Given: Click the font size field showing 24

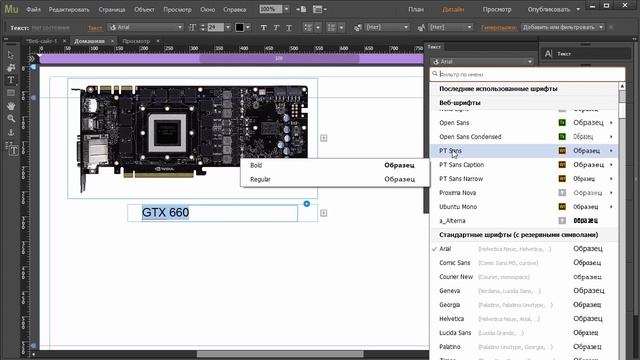Looking at the screenshot, I should coord(215,27).
